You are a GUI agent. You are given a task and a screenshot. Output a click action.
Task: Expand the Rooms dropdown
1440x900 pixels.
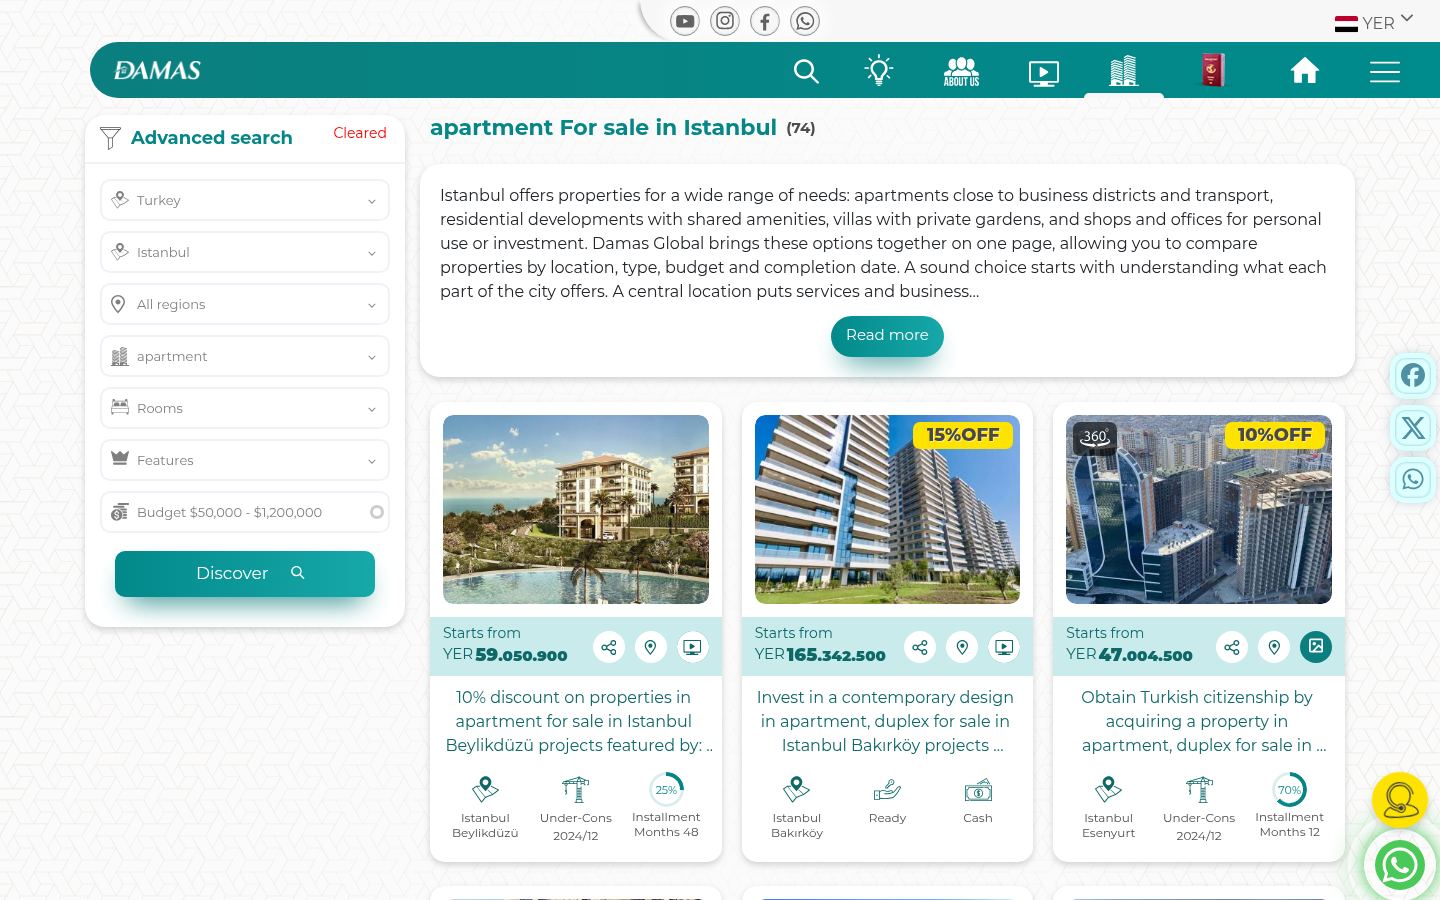245,408
